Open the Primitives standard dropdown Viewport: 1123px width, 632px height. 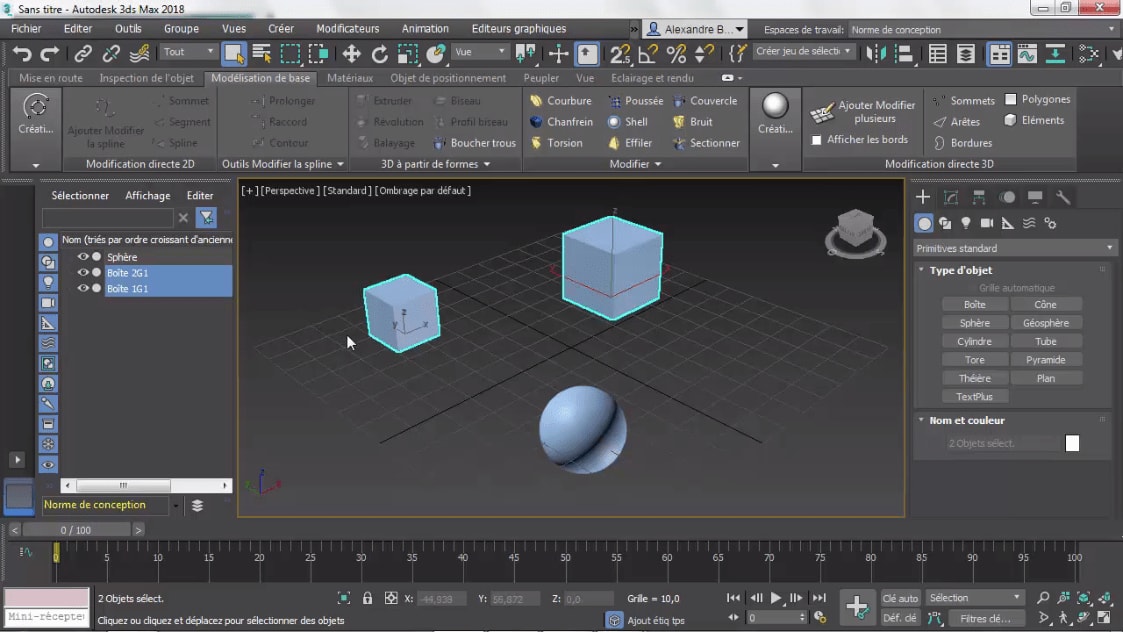pyautogui.click(x=1015, y=248)
